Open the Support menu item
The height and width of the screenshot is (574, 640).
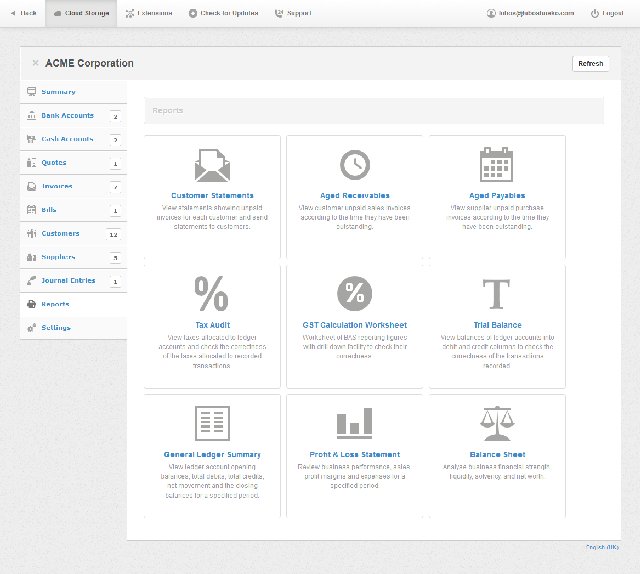coord(293,13)
